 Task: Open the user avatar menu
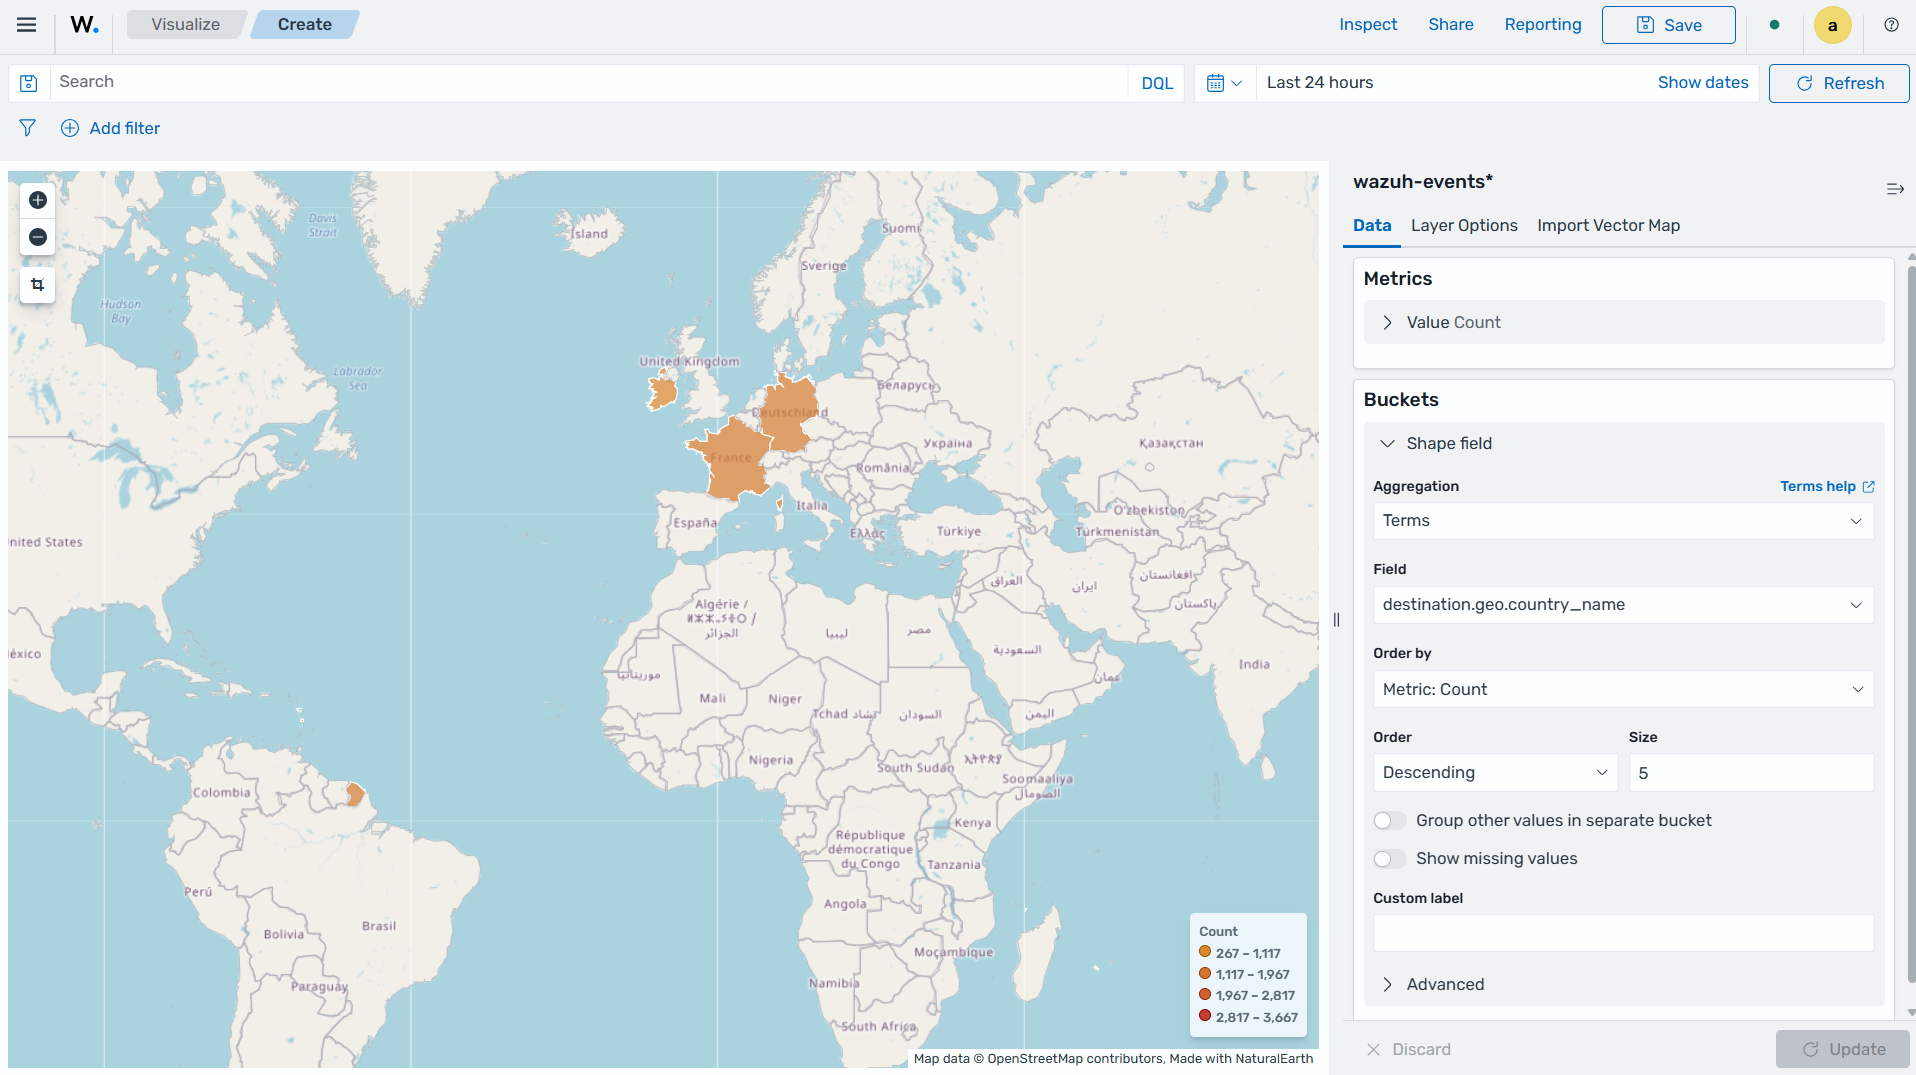pos(1832,25)
